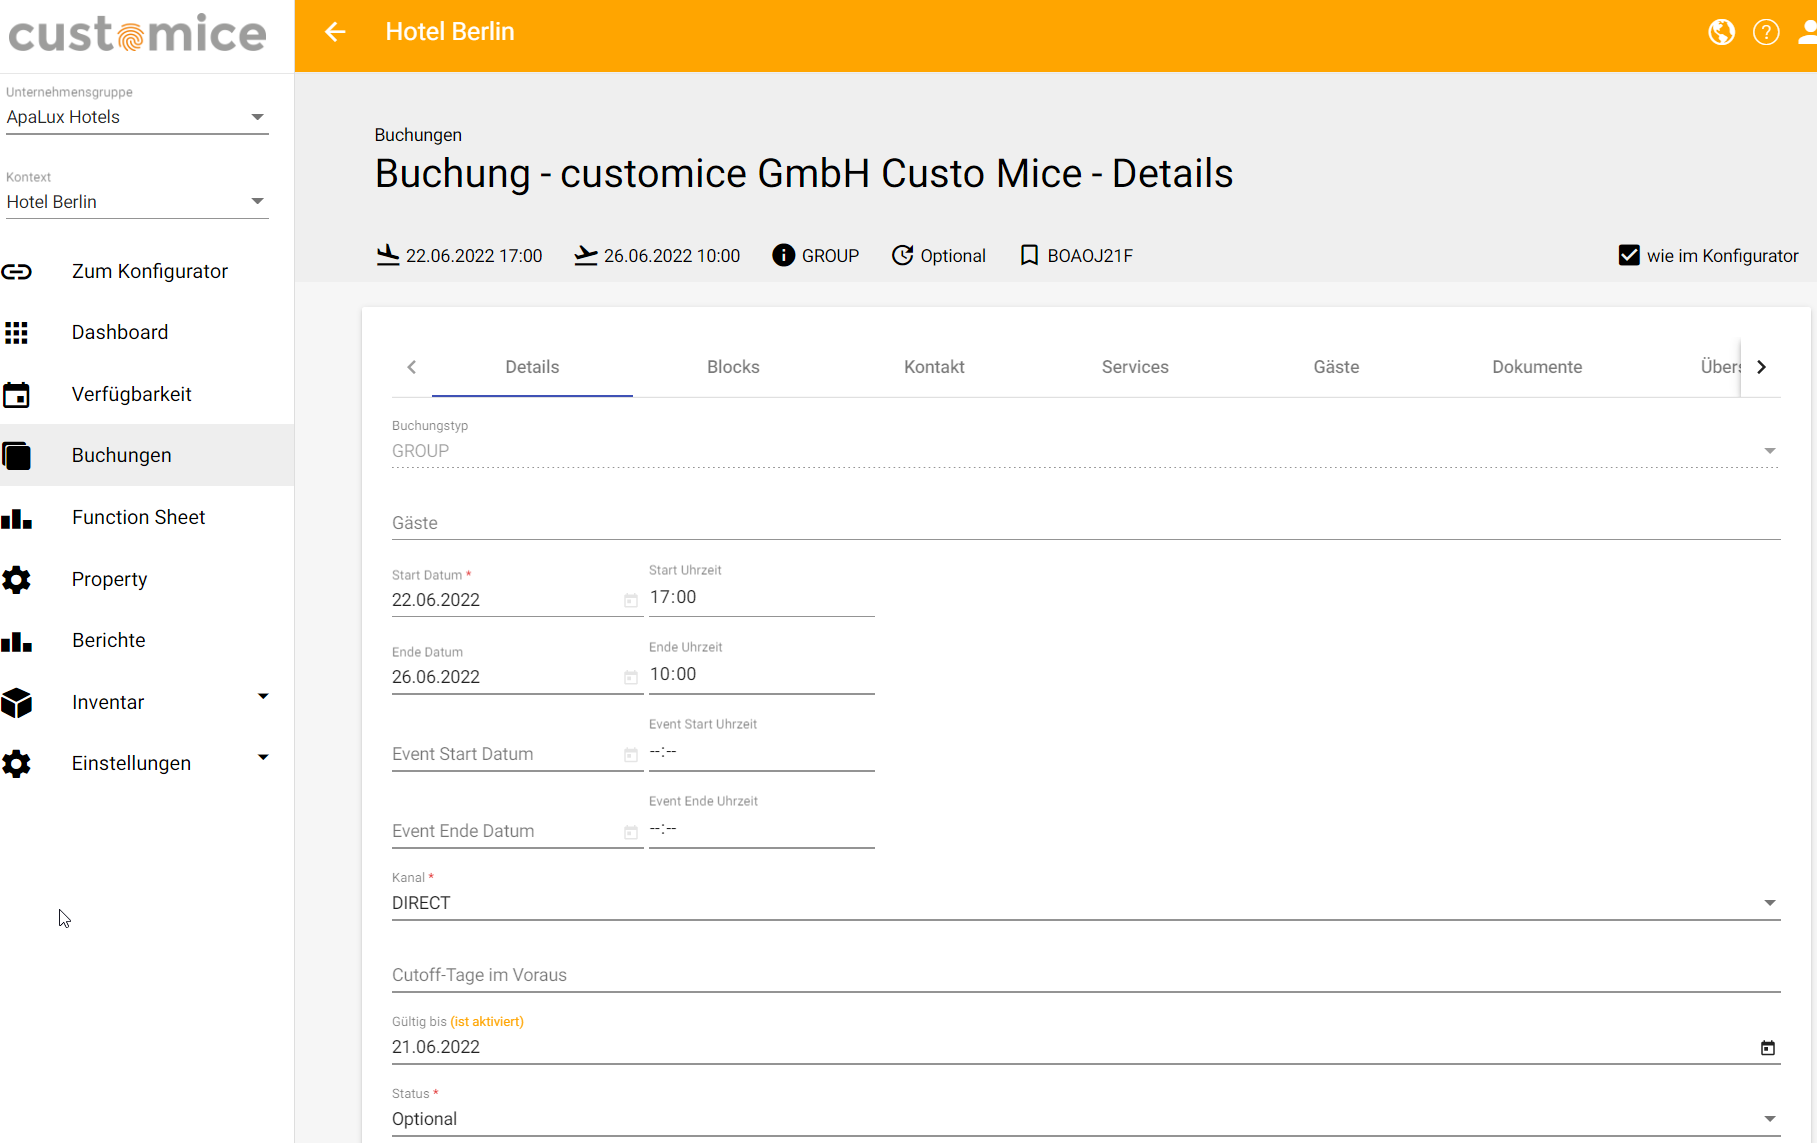Switch to the Details tab
The height and width of the screenshot is (1143, 1817).
(532, 367)
